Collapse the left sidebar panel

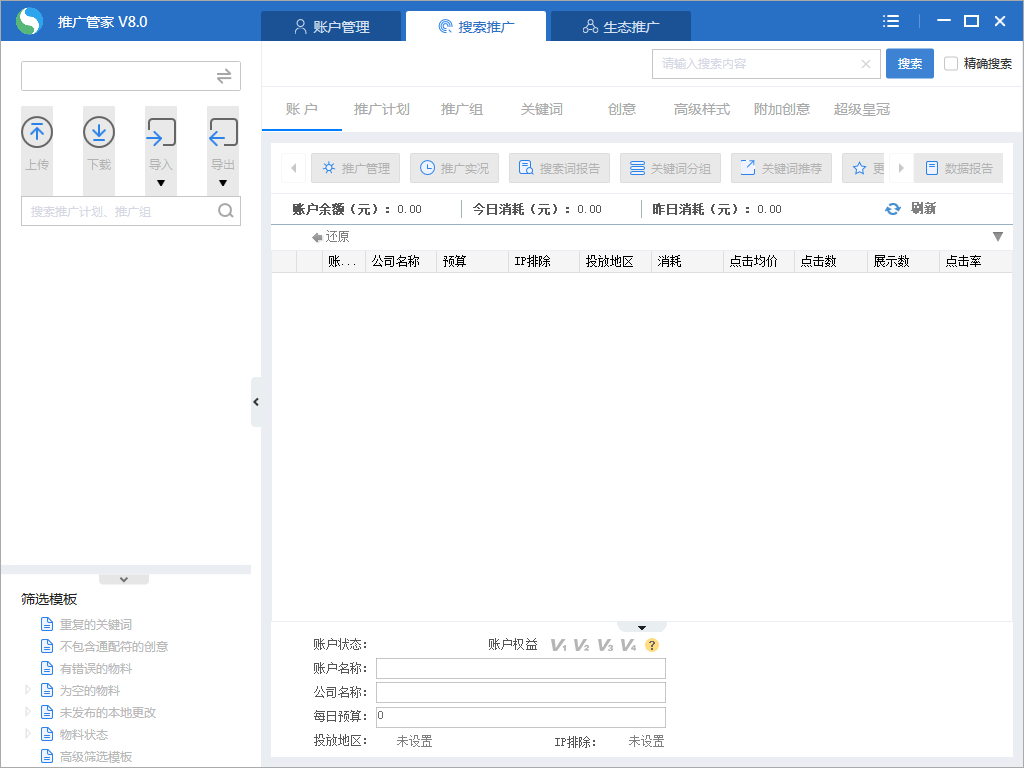click(x=256, y=402)
